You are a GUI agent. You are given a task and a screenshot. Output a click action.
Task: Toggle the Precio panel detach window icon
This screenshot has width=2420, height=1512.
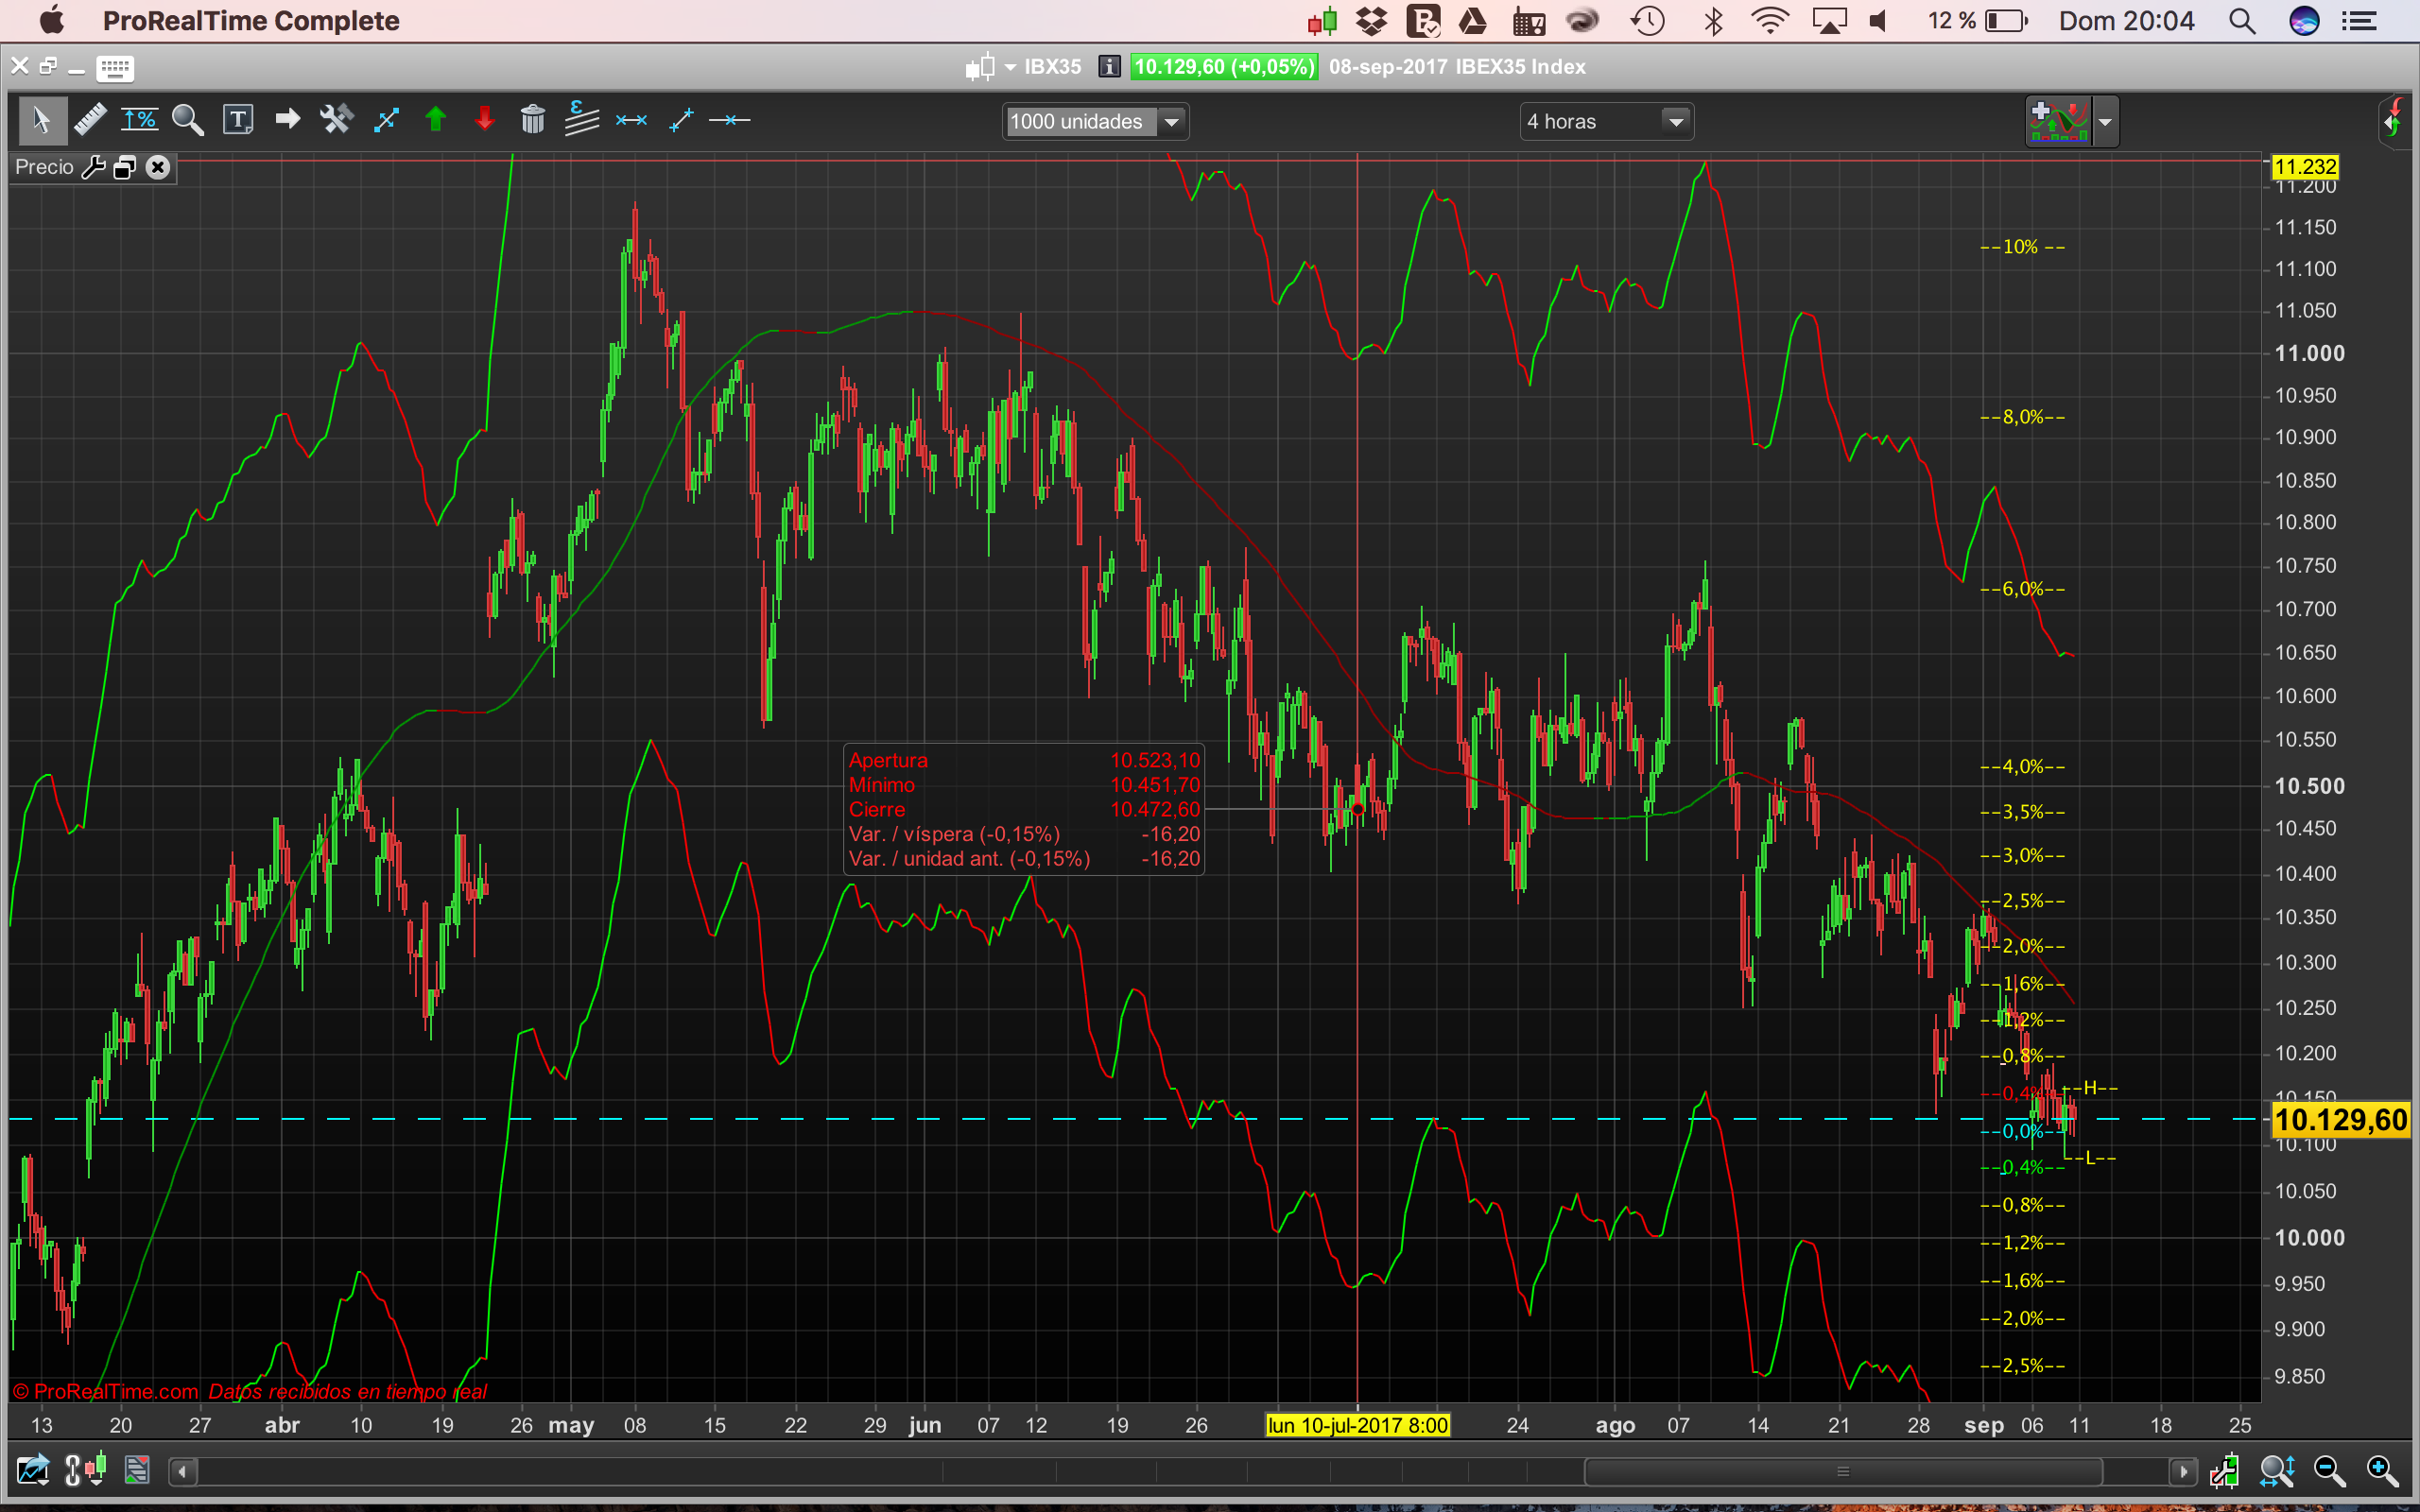point(125,167)
